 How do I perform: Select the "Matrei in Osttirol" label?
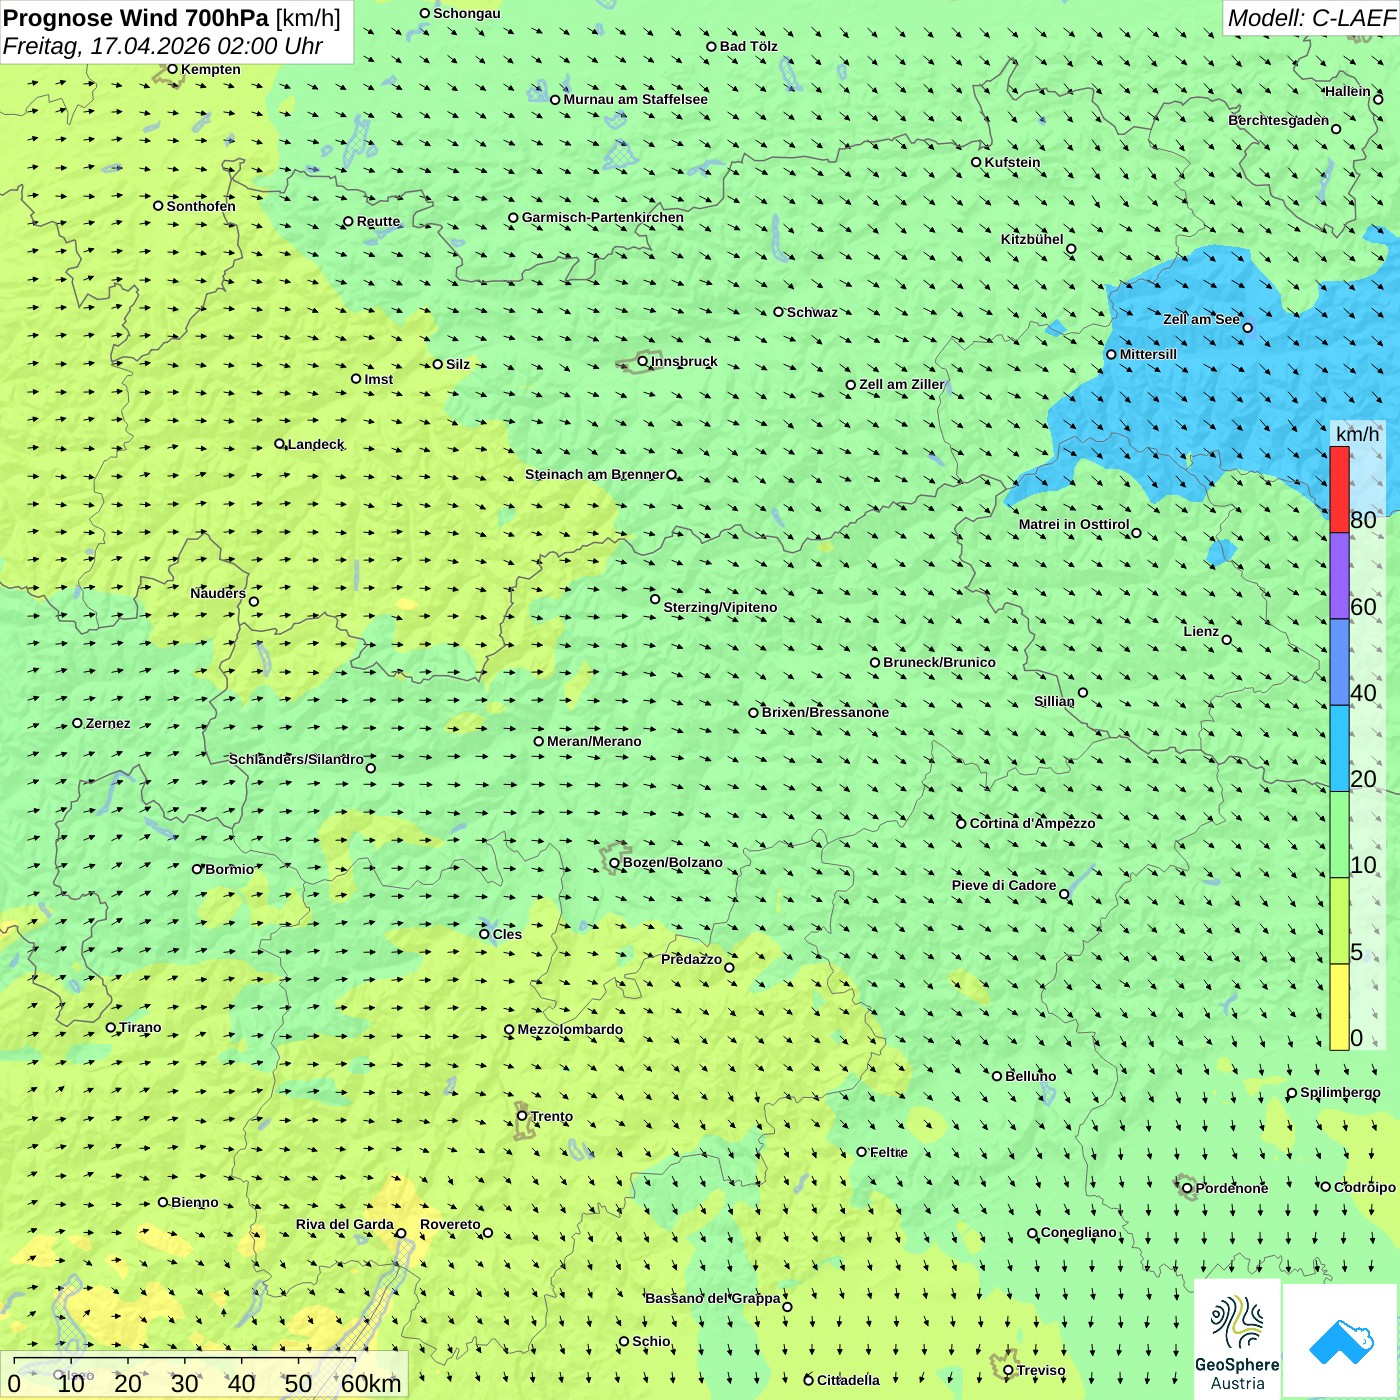point(1074,524)
